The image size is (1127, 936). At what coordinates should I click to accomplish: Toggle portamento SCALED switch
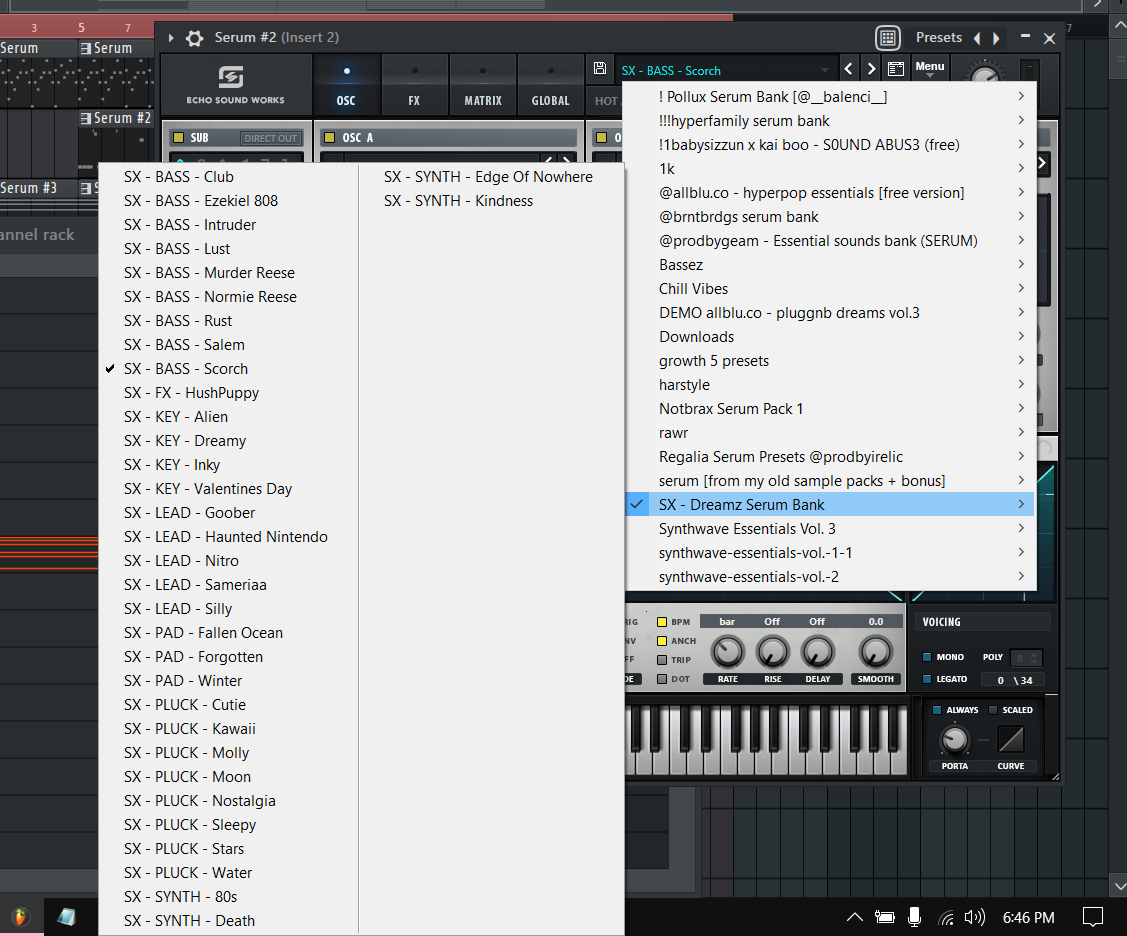993,710
